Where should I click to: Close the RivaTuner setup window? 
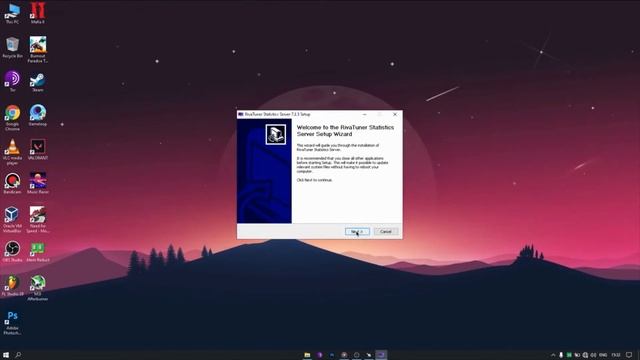[x=395, y=114]
